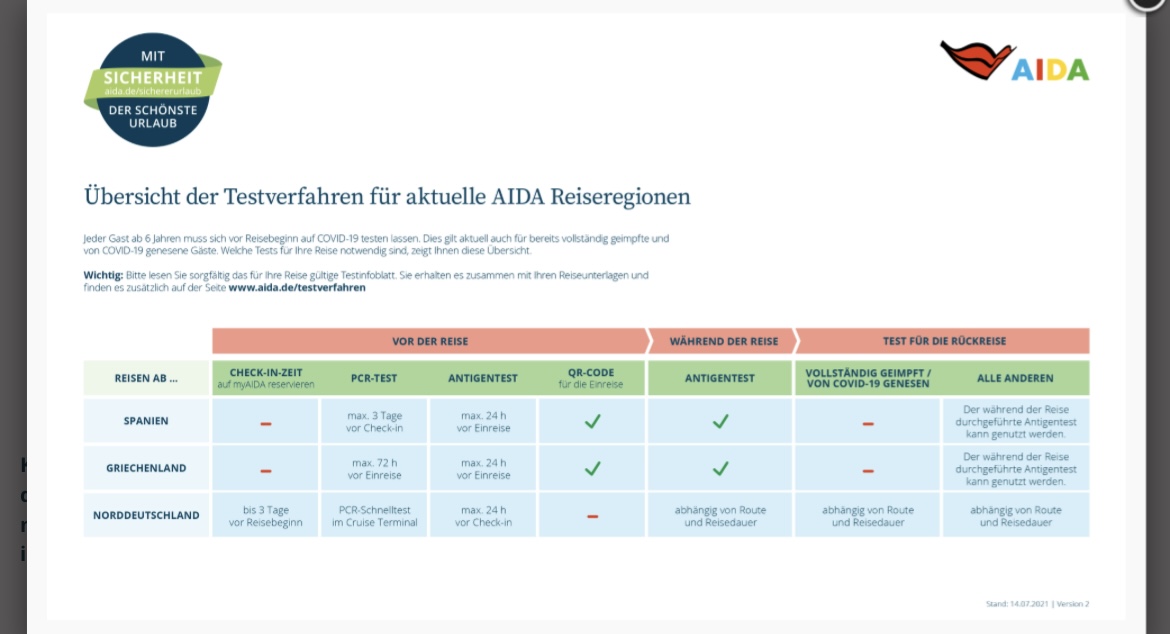Click the Spanien row label
Image resolution: width=1170 pixels, height=634 pixels.
(x=146, y=421)
